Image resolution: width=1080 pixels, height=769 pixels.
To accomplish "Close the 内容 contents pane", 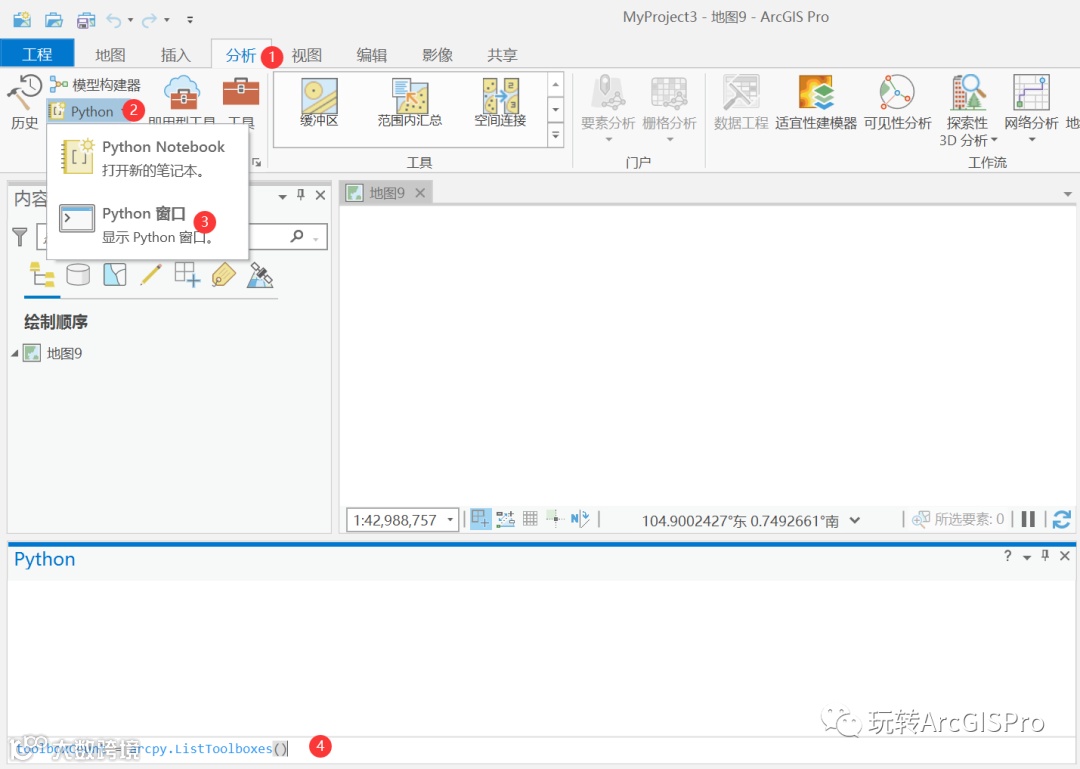I will click(x=320, y=195).
